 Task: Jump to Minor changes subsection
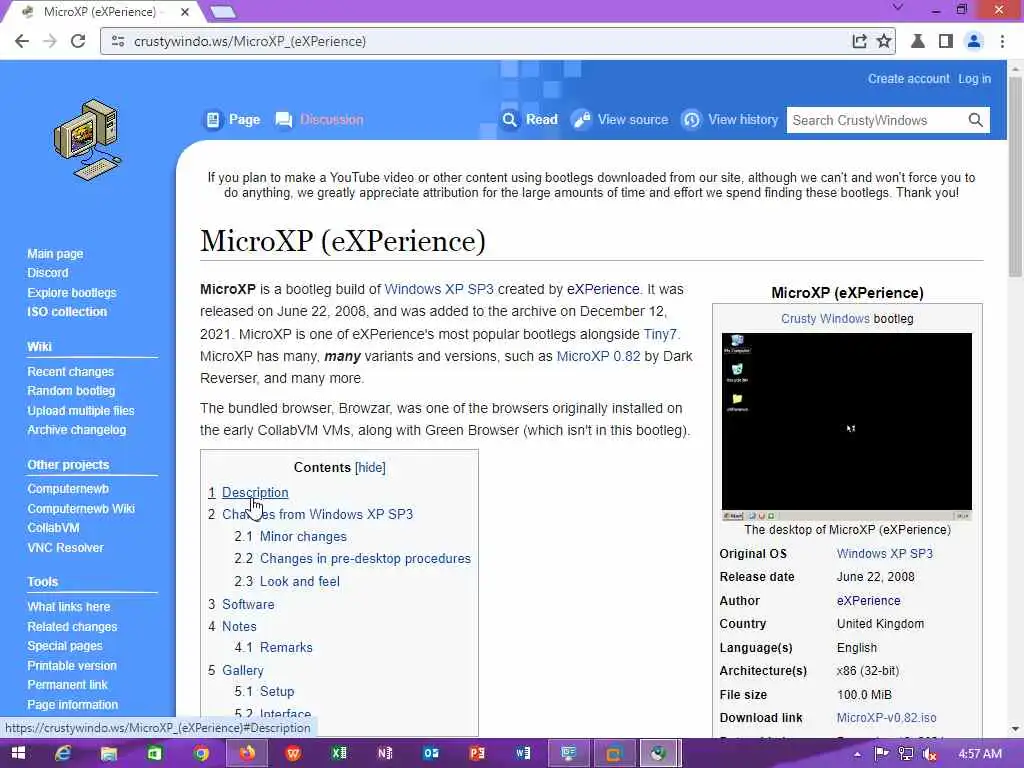point(303,537)
